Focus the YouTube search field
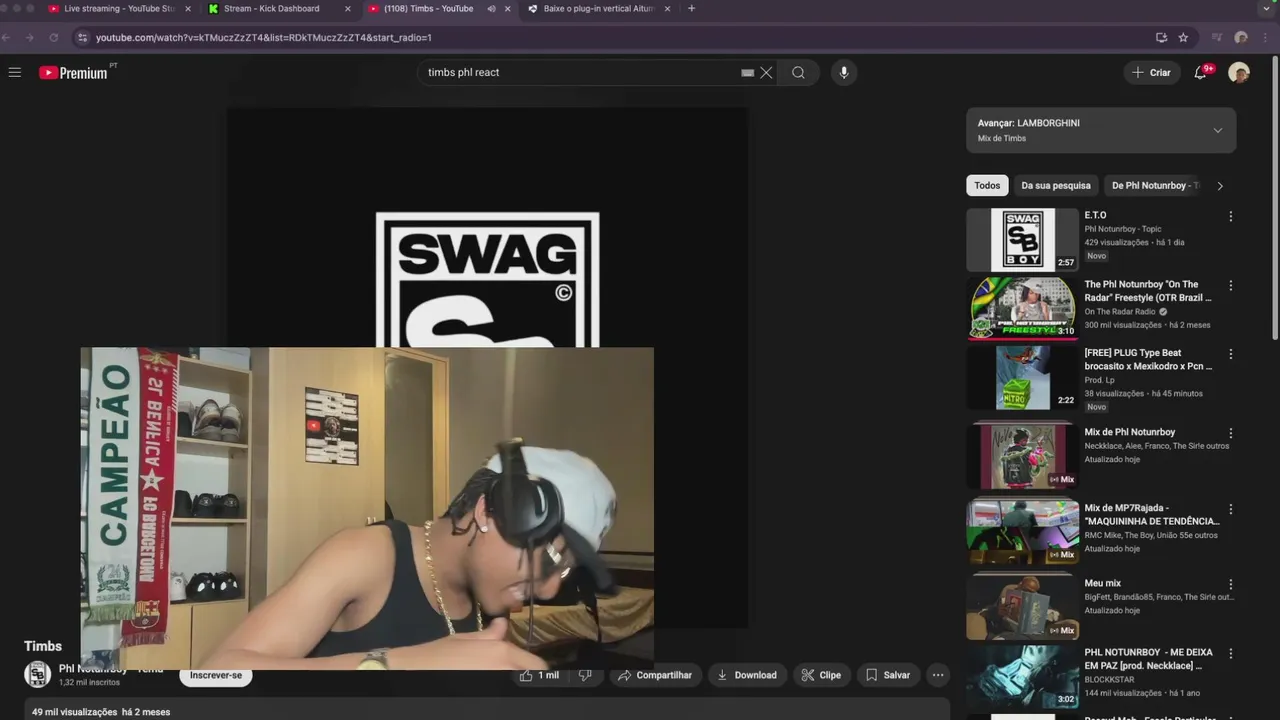Image resolution: width=1280 pixels, height=720 pixels. 580,72
